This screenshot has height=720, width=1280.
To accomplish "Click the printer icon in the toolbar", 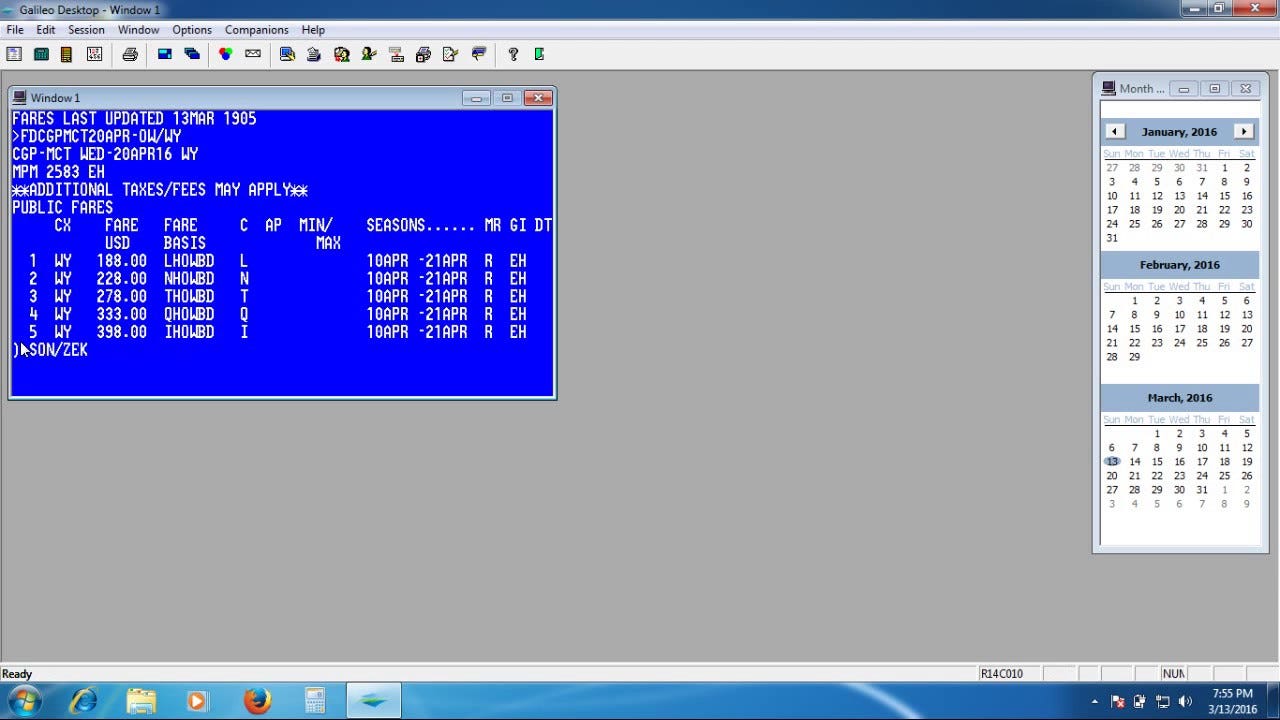I will (130, 54).
